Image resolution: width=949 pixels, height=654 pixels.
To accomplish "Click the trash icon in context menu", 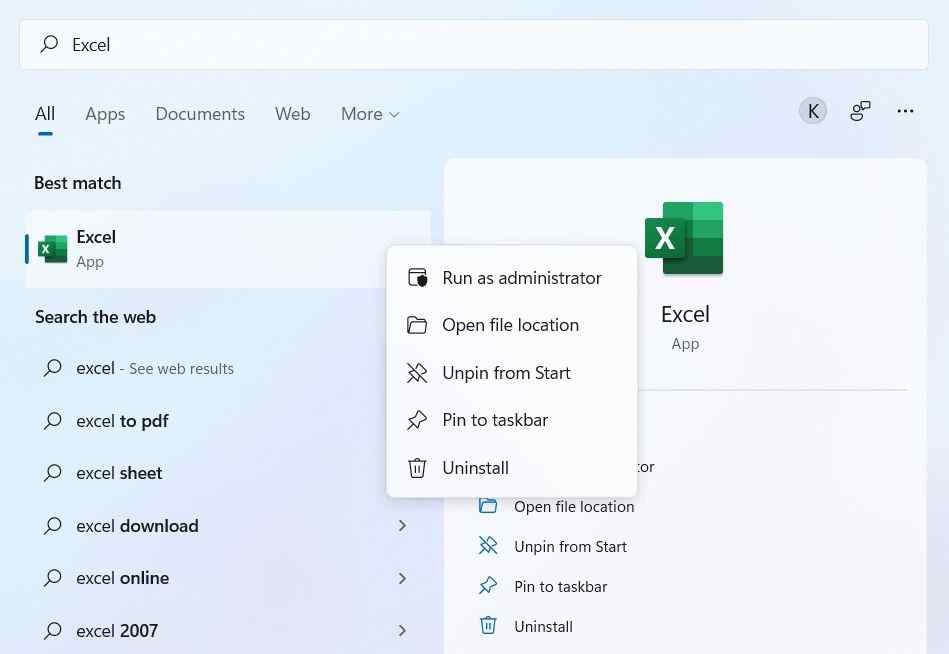I will pyautogui.click(x=417, y=468).
